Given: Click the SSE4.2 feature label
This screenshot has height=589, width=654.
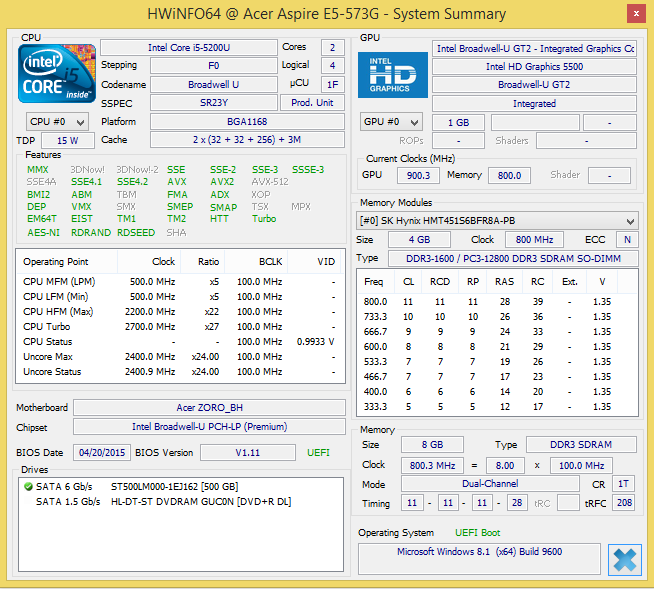Looking at the screenshot, I should [133, 182].
